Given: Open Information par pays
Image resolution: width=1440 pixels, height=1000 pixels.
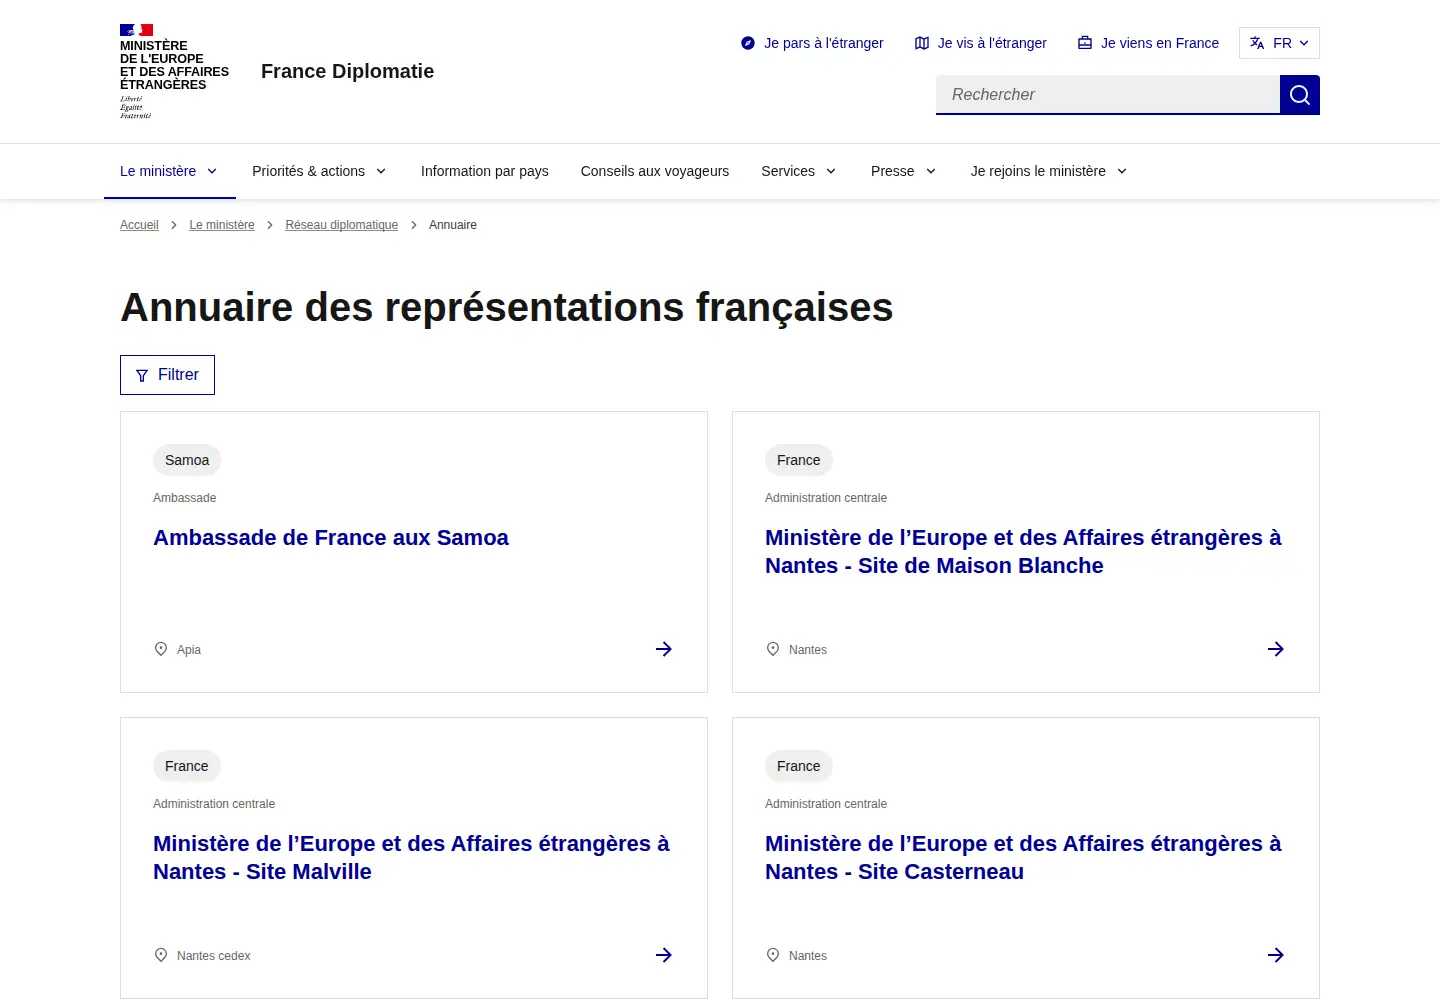Looking at the screenshot, I should [485, 171].
